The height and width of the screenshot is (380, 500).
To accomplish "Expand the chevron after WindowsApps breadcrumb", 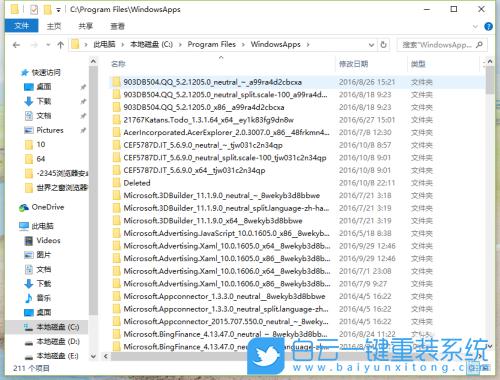I will point(308,45).
